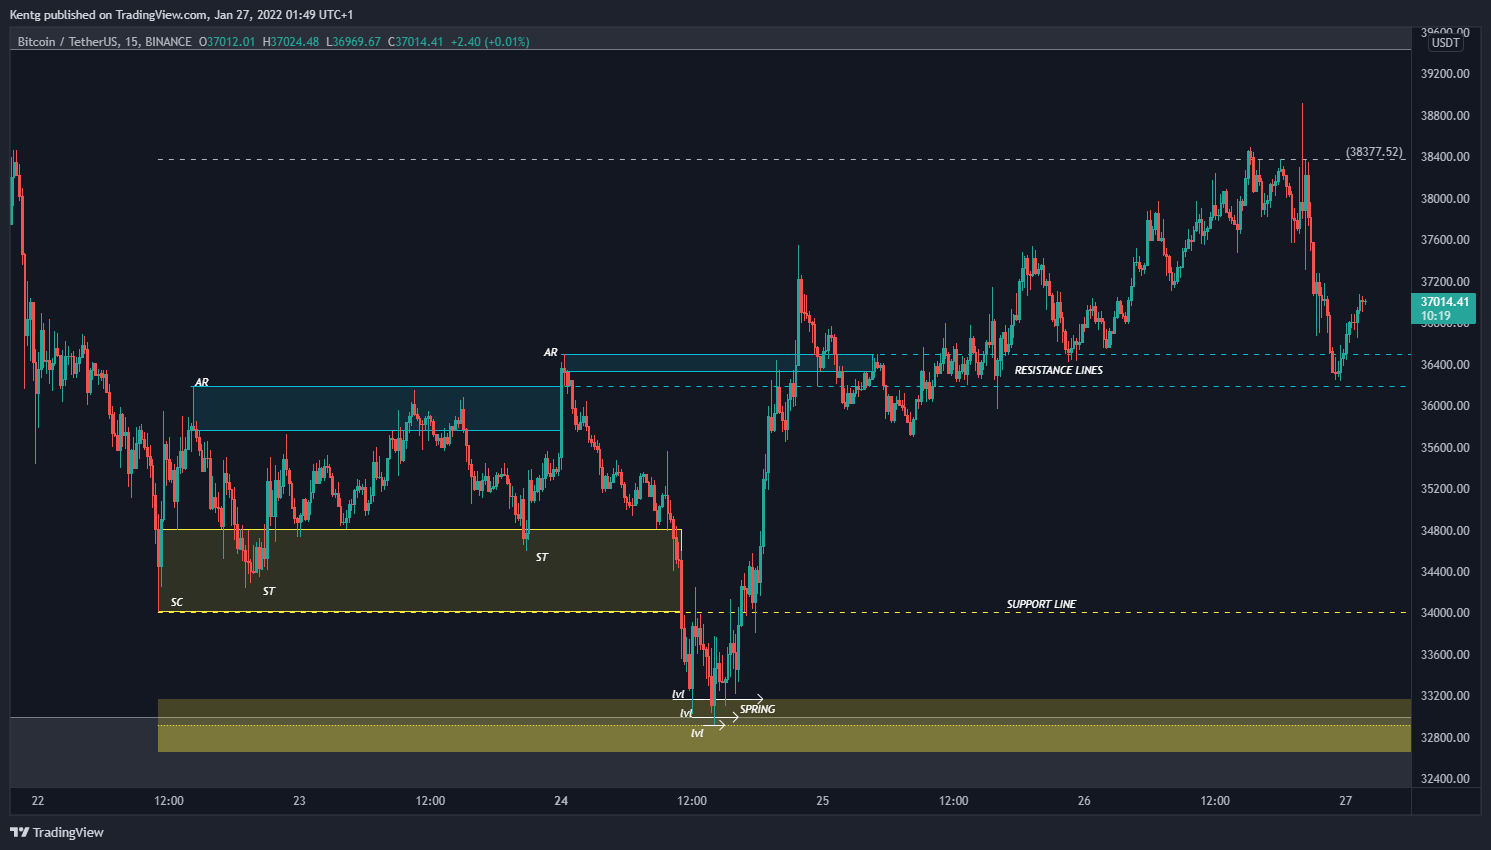
Task: Click the 32800.00 price axis label
Action: coord(1445,738)
